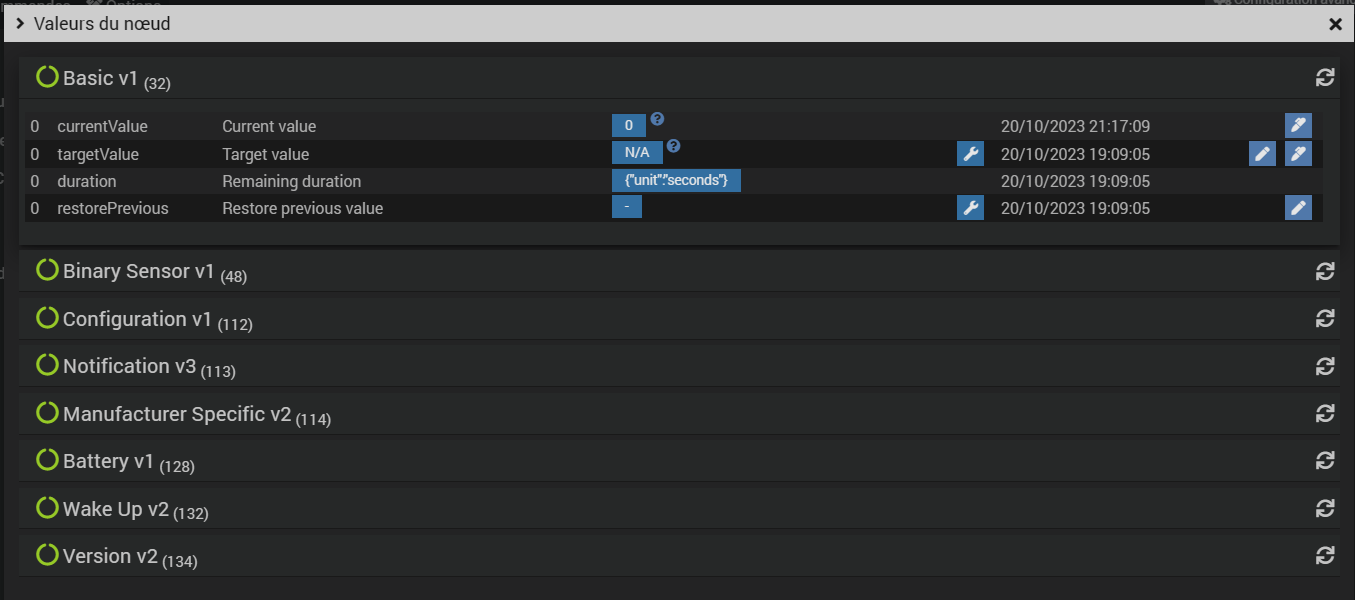Expand the Version v2 section
The height and width of the screenshot is (600, 1355).
pos(110,556)
